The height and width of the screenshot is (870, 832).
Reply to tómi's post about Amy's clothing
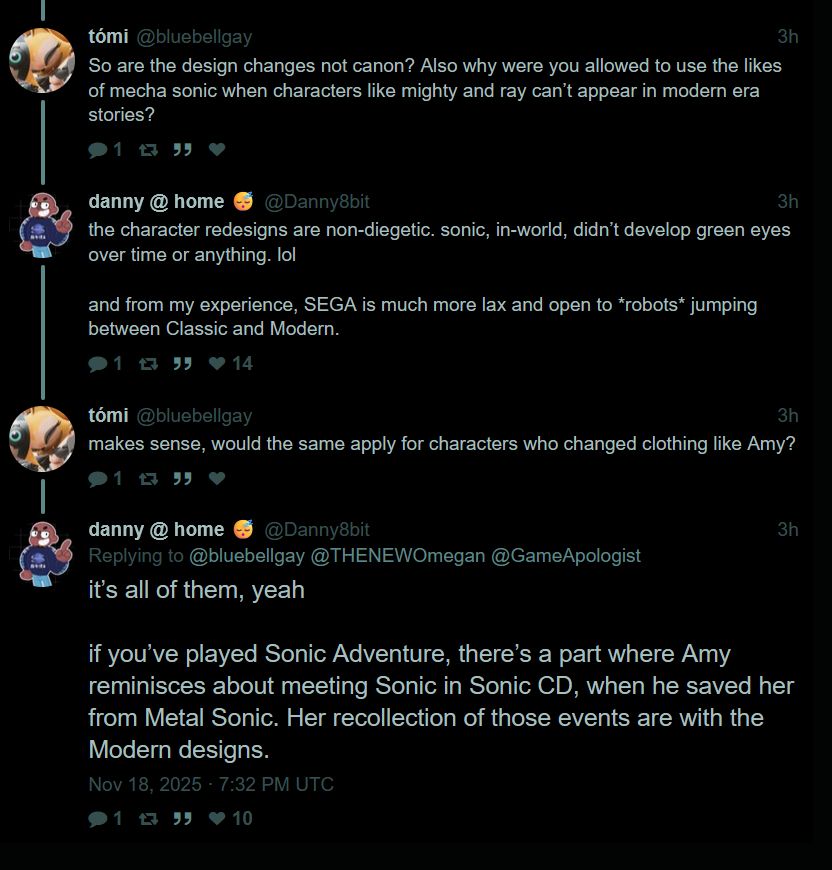point(99,479)
